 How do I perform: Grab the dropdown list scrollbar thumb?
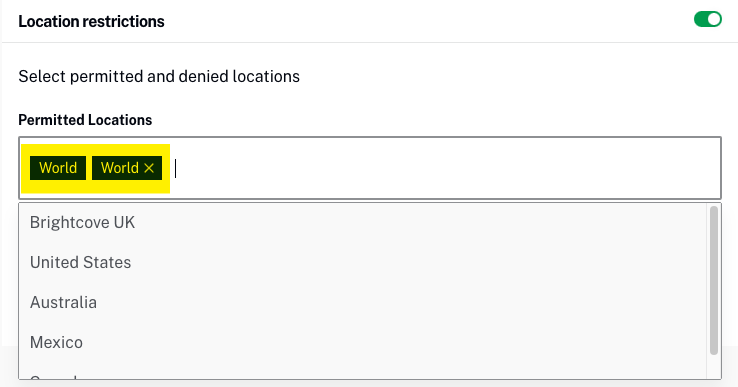click(x=714, y=280)
